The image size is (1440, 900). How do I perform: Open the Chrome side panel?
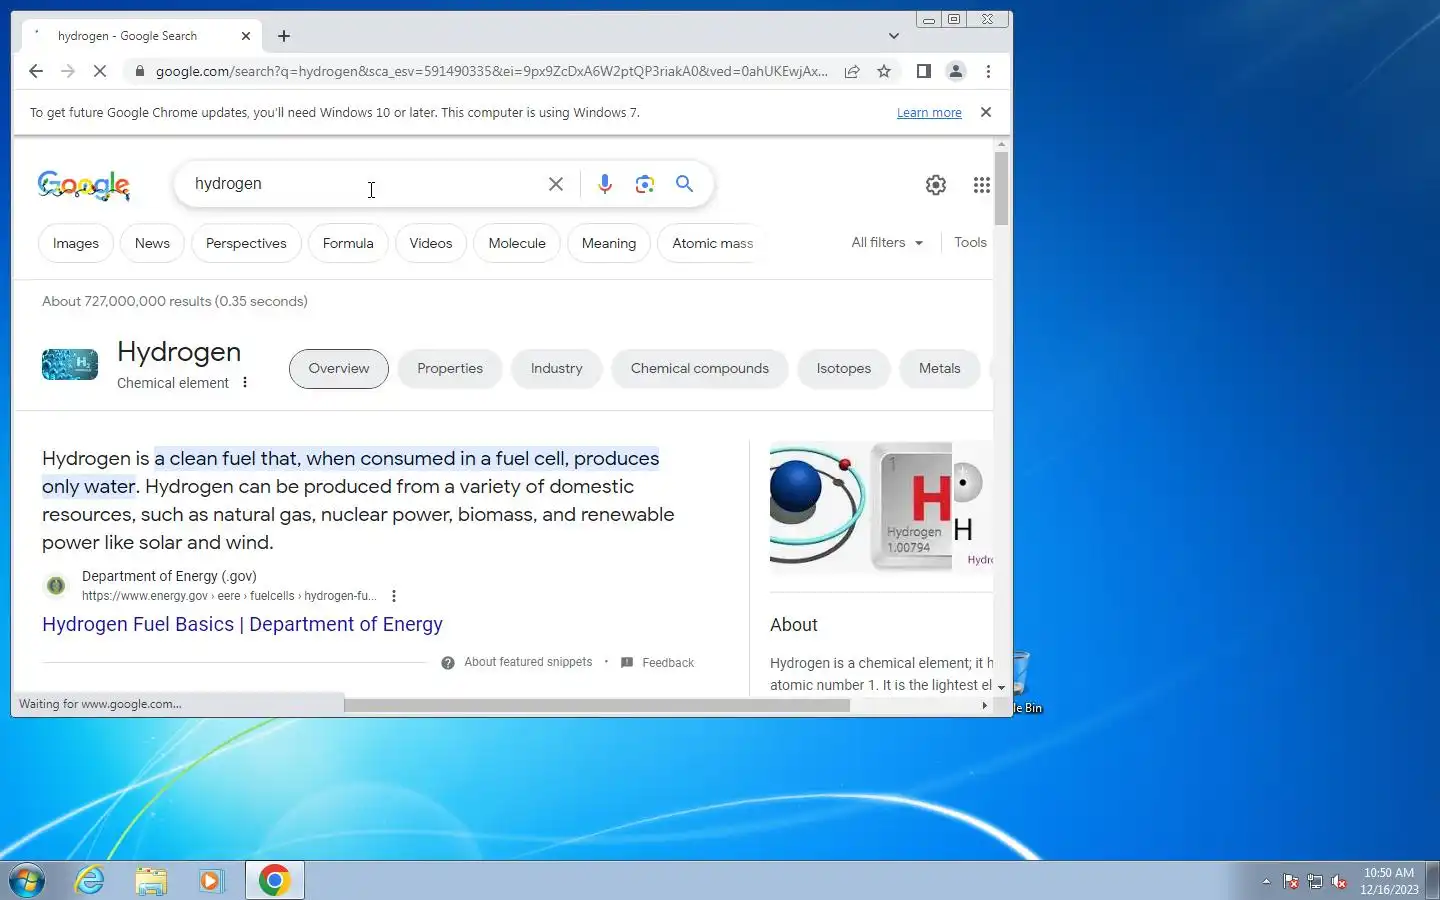tap(924, 71)
